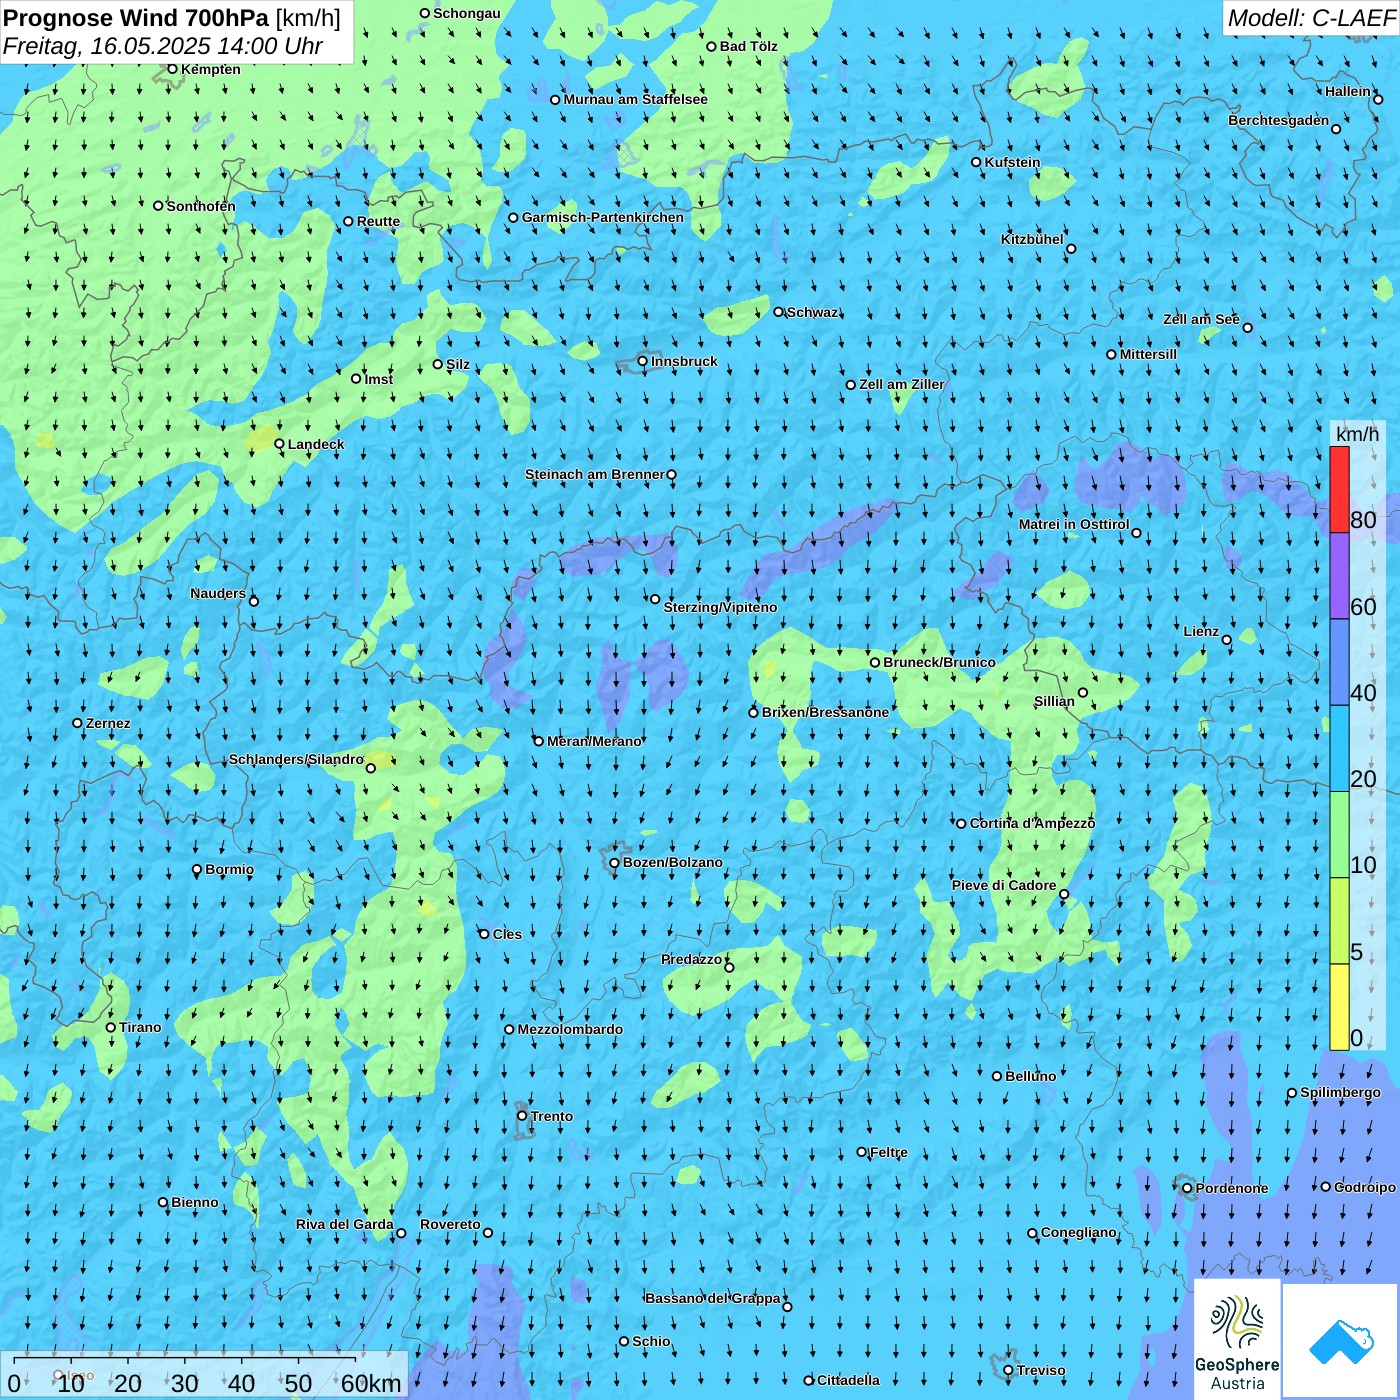Click the 'Belluno' label
Screen dimensions: 1400x1400
pos(1030,1076)
